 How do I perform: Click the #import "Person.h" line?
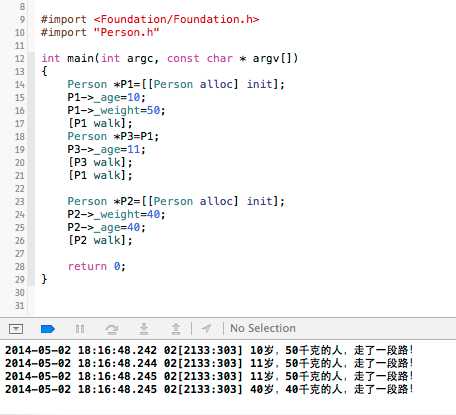pyautogui.click(x=100, y=33)
